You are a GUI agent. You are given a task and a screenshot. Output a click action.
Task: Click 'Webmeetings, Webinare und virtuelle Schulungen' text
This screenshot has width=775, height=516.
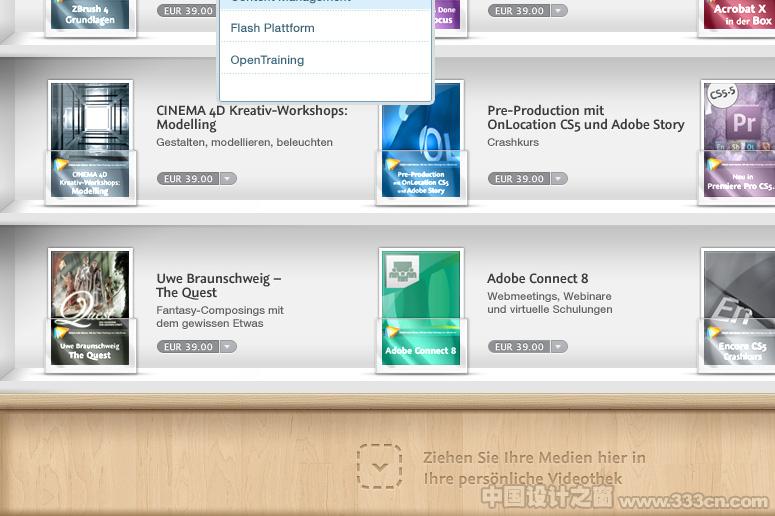click(x=550, y=302)
